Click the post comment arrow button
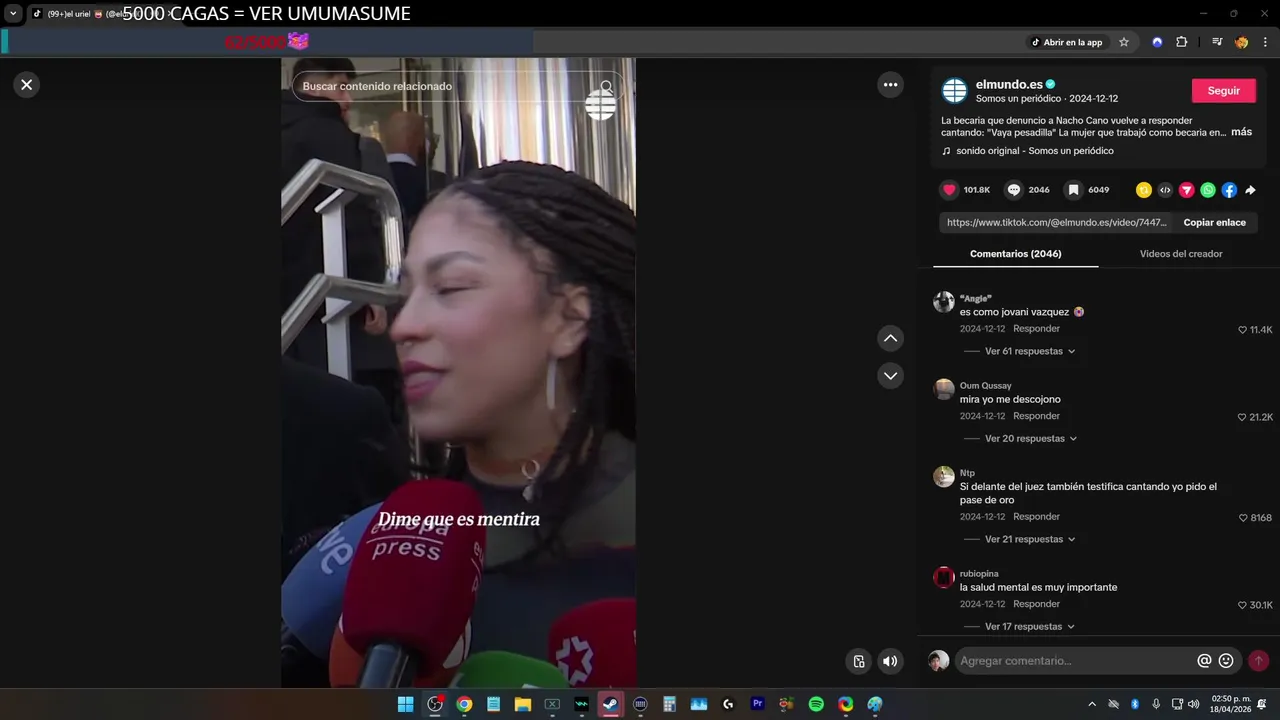The image size is (1280, 720). click(x=1259, y=661)
